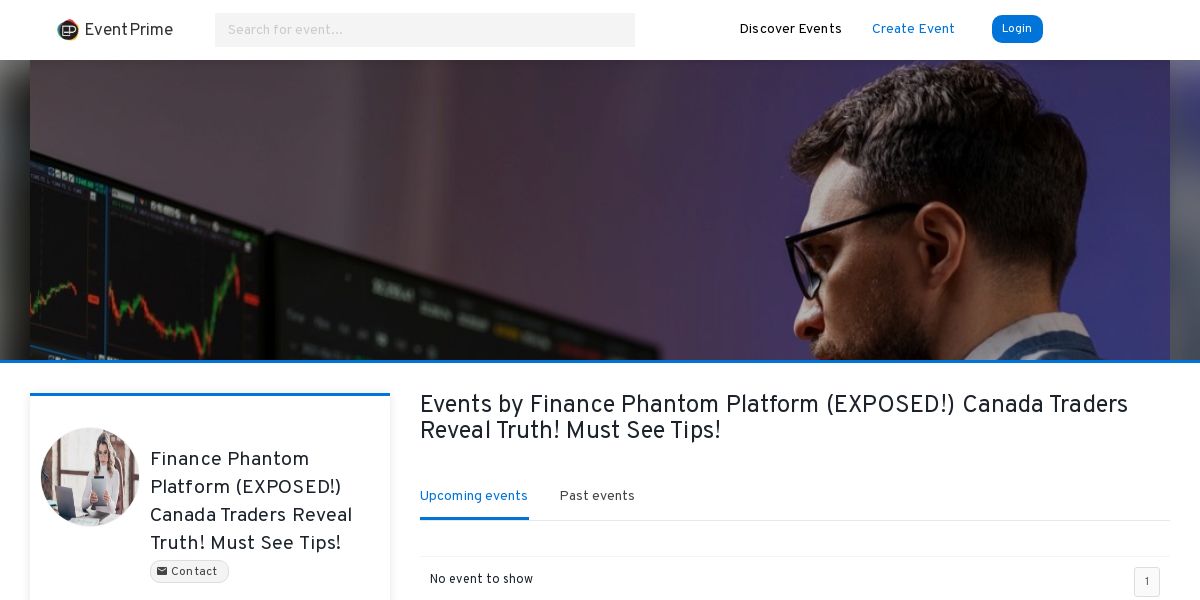Click the Contact button label
The height and width of the screenshot is (600, 1200).
pos(194,572)
